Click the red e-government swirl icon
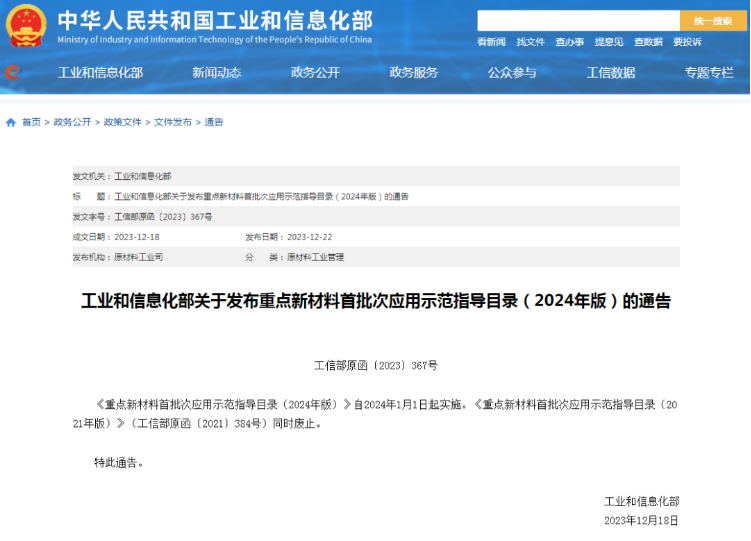The image size is (751, 541). [x=13, y=73]
